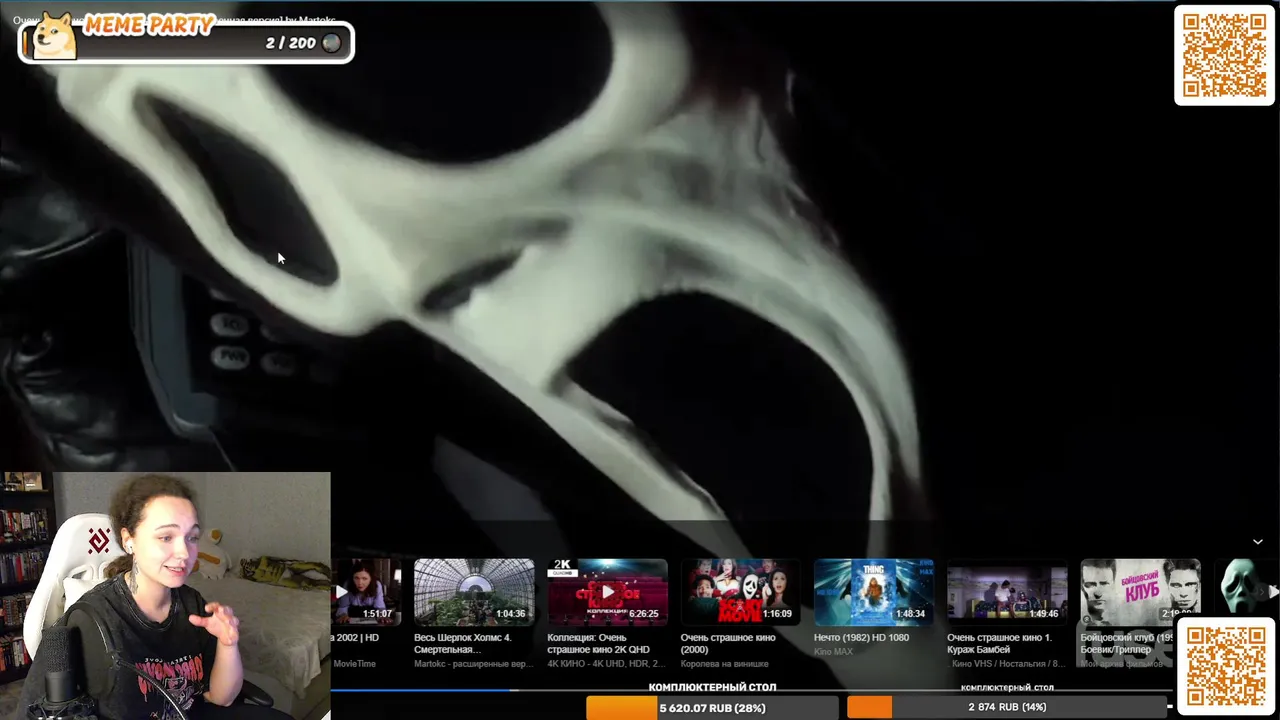Open the 1:04:36 Sherlock Holmes 4 thumbnail
The image size is (1280, 720).
pos(474,592)
